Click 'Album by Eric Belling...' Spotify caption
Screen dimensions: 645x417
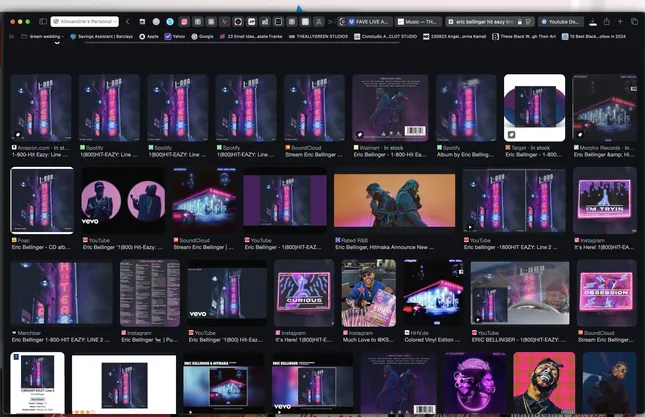(x=465, y=155)
